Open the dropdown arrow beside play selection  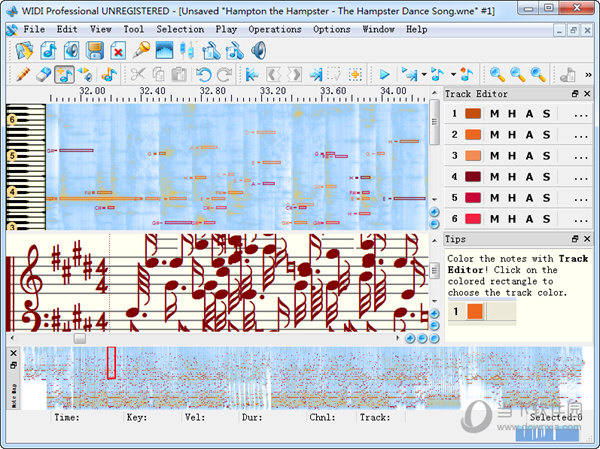(424, 75)
